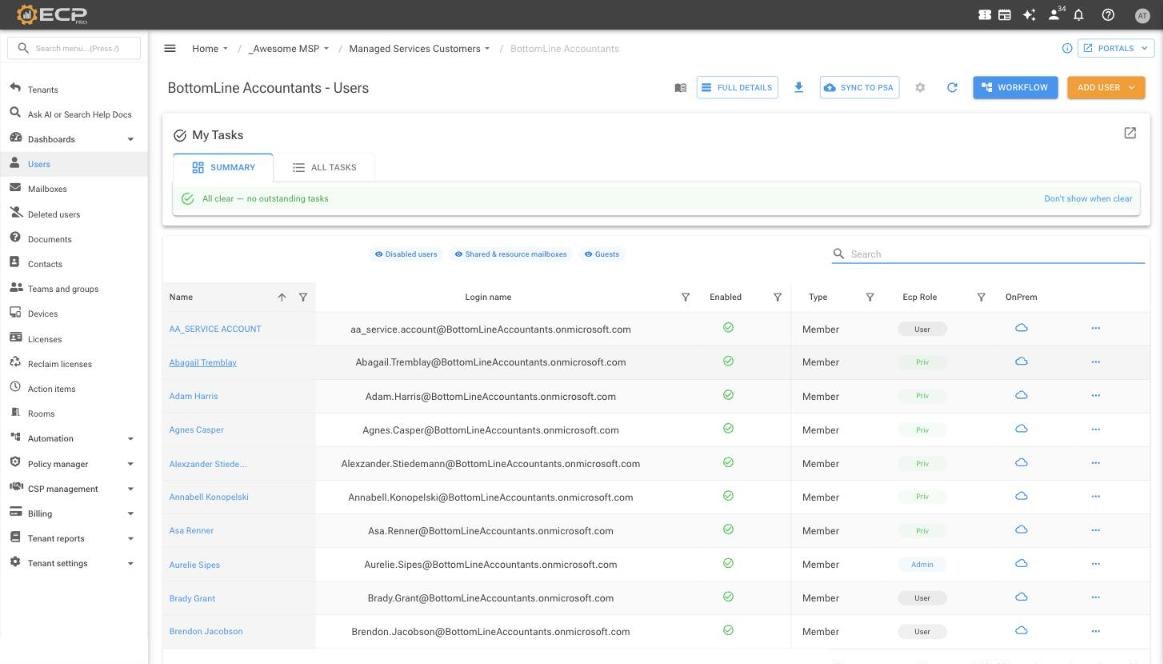The height and width of the screenshot is (664, 1163).
Task: Click enabled checkmark for Agnes Casper
Action: (x=728, y=429)
